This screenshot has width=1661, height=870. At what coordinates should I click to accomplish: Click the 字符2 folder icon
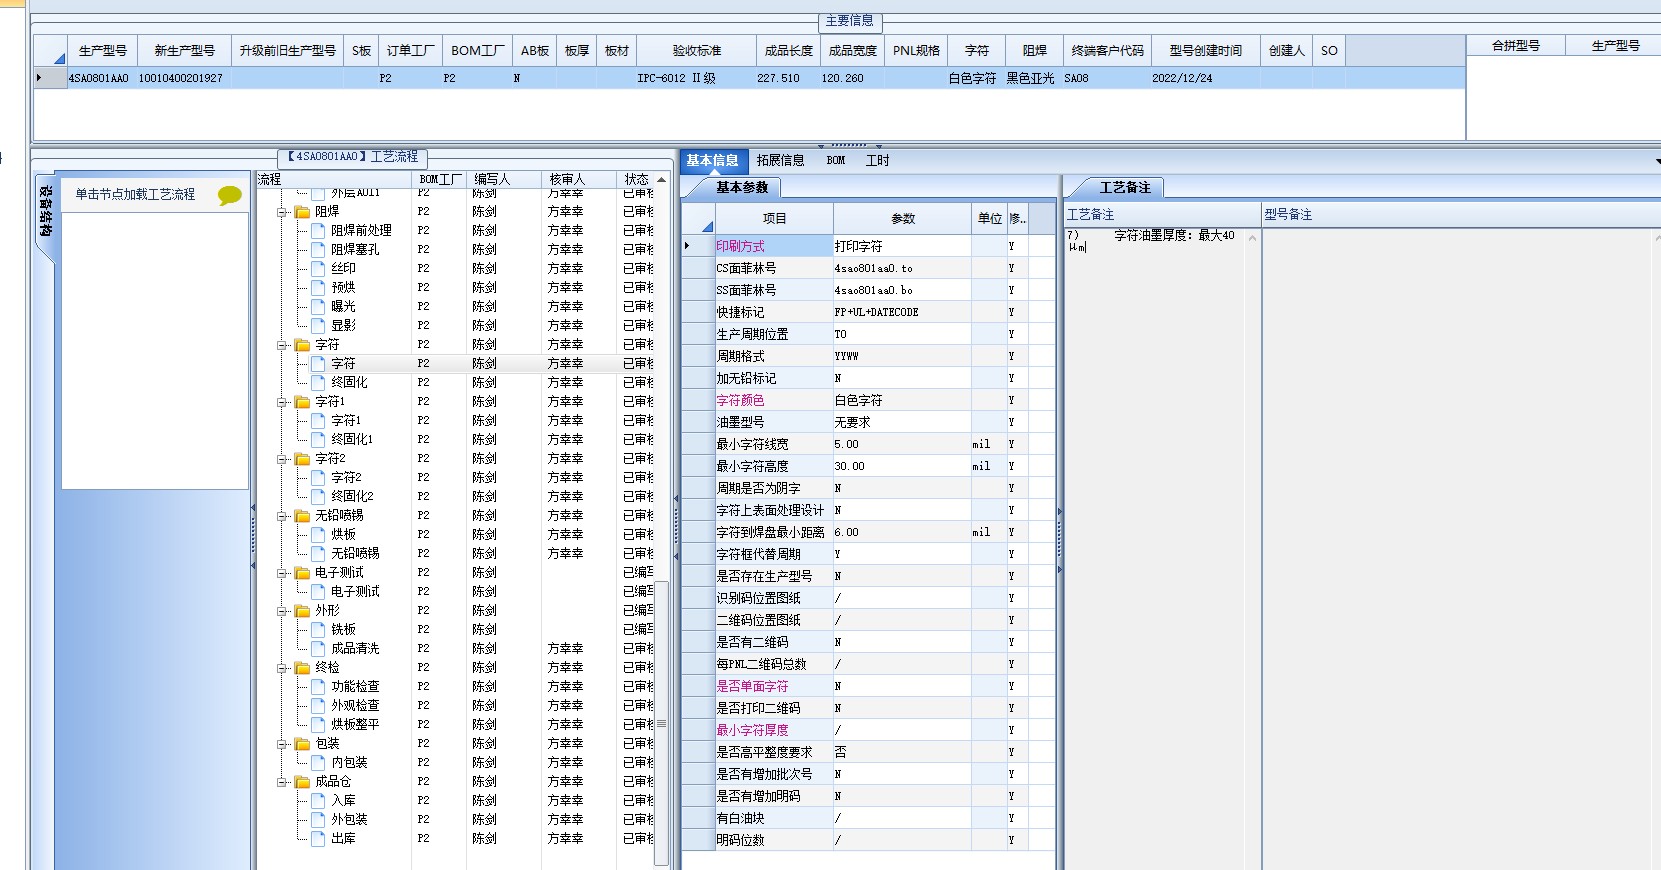(x=302, y=459)
